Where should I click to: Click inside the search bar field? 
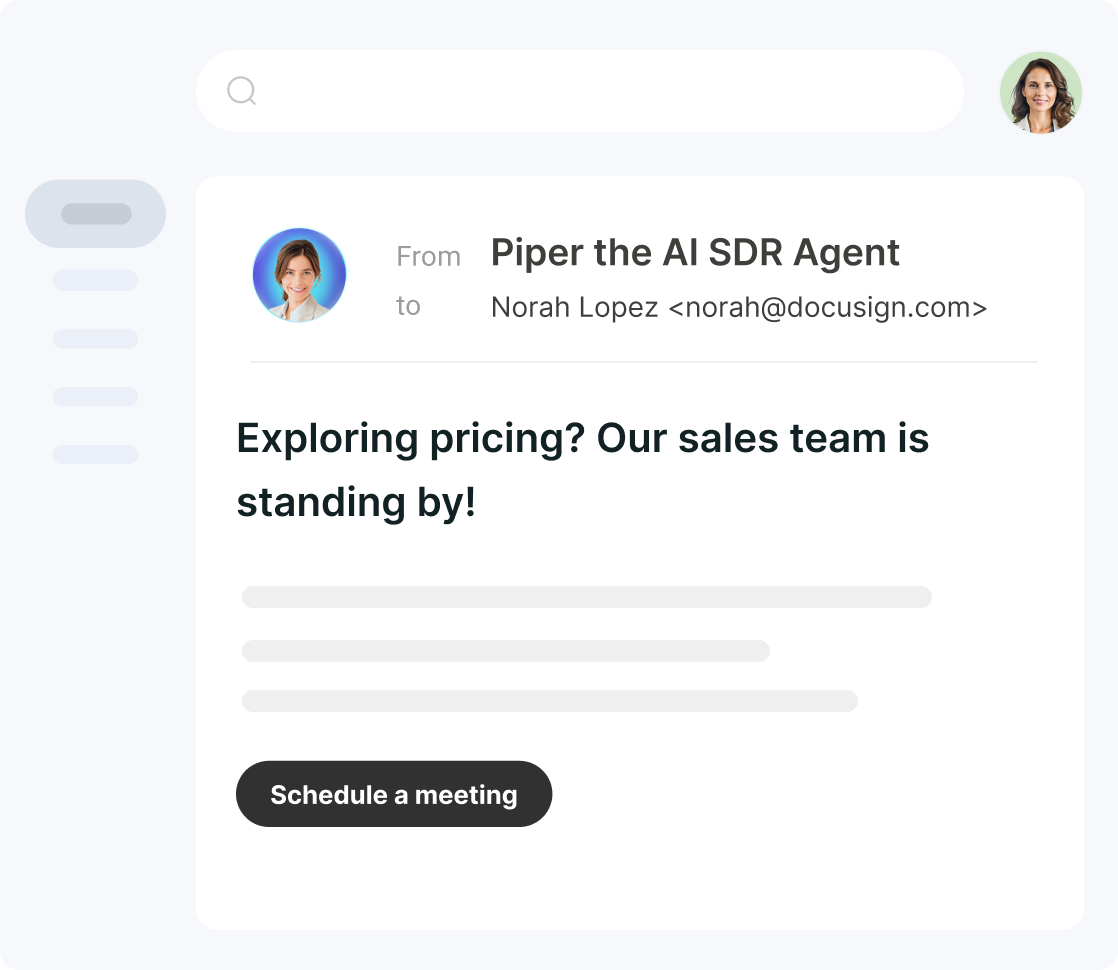pyautogui.click(x=580, y=91)
